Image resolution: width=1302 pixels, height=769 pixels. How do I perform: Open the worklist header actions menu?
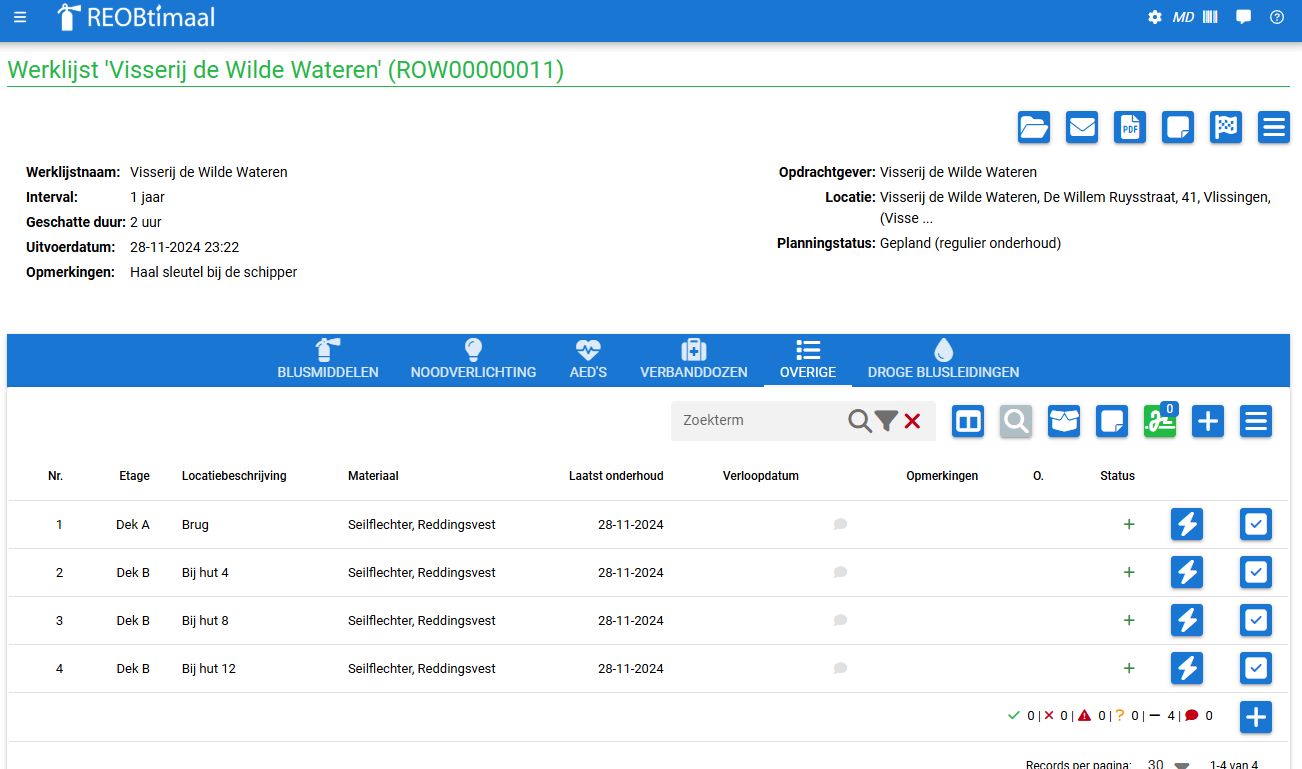(1274, 127)
